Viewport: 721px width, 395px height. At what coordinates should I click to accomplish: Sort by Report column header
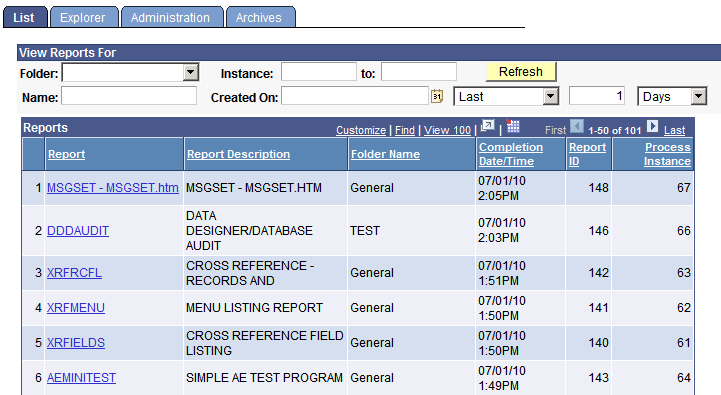click(x=67, y=154)
